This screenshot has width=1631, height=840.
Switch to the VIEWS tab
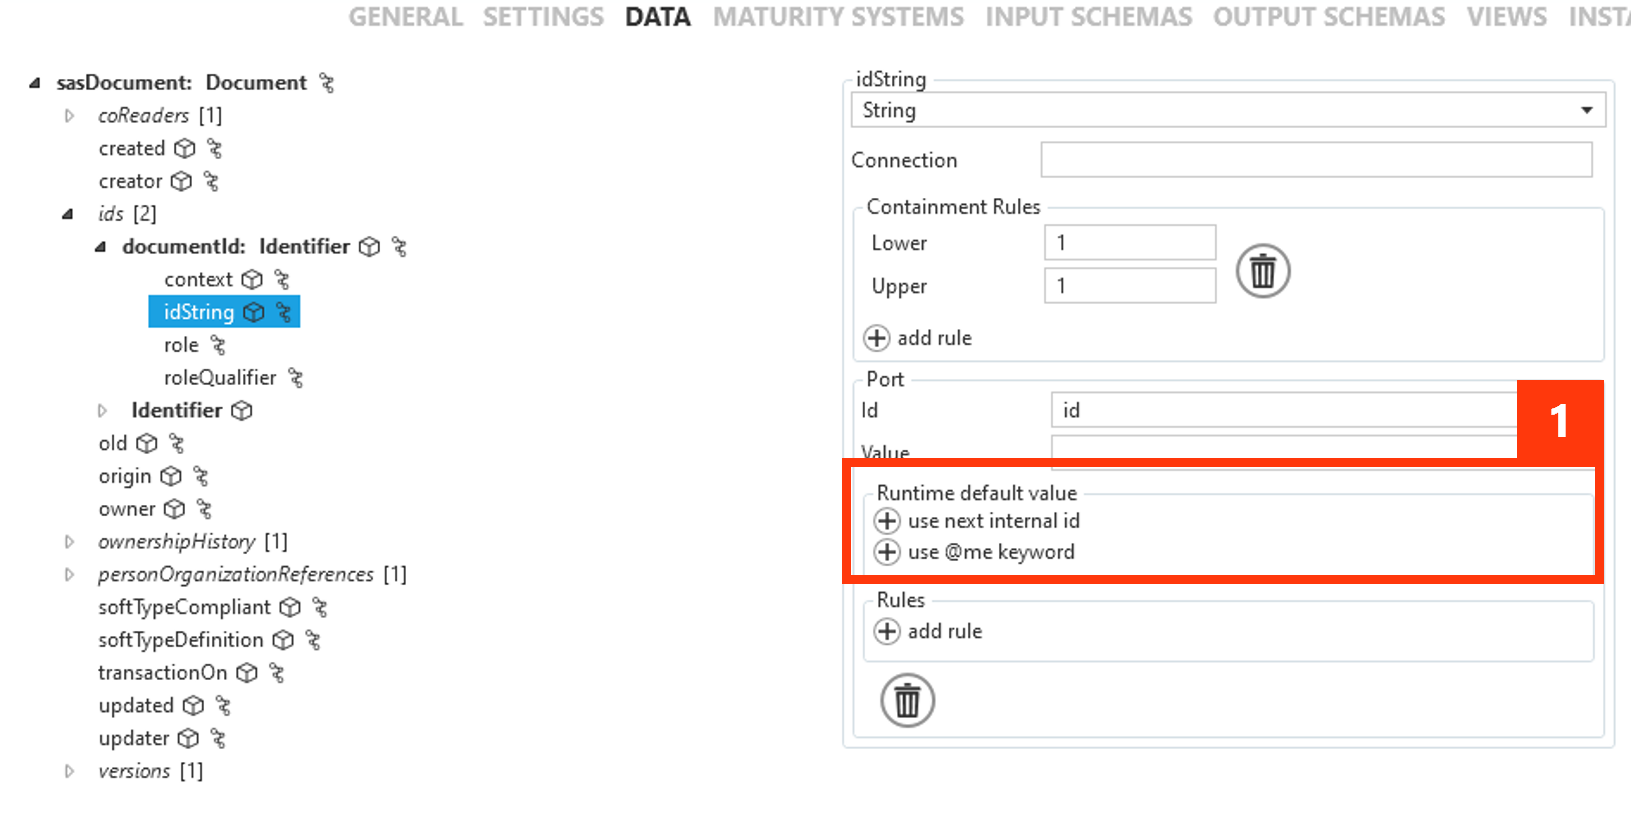[x=1506, y=17]
